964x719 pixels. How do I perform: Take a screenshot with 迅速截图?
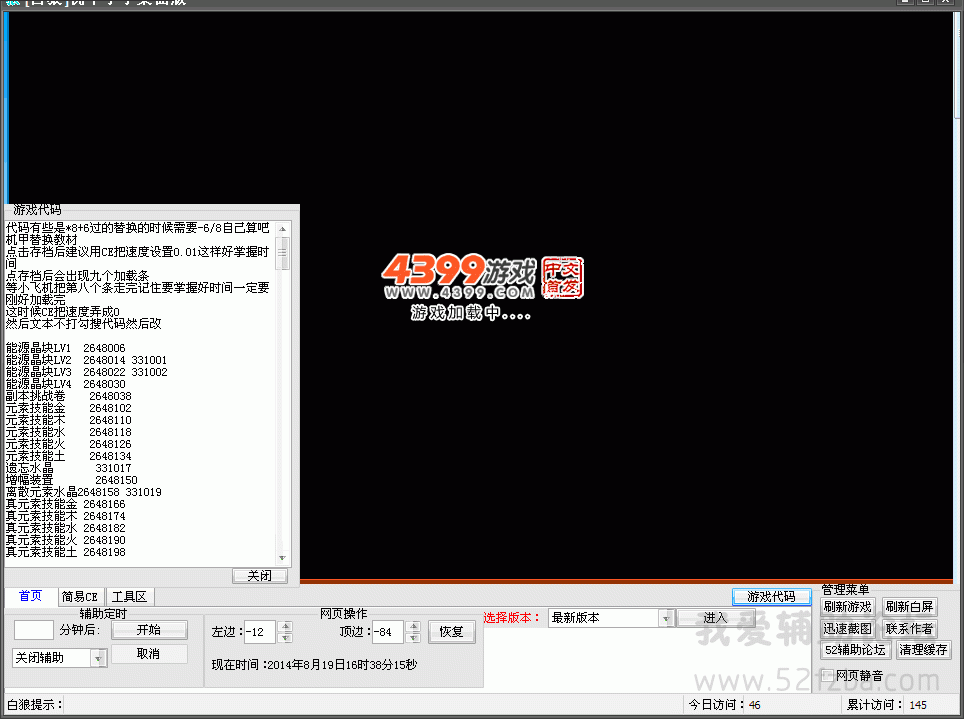[848, 629]
